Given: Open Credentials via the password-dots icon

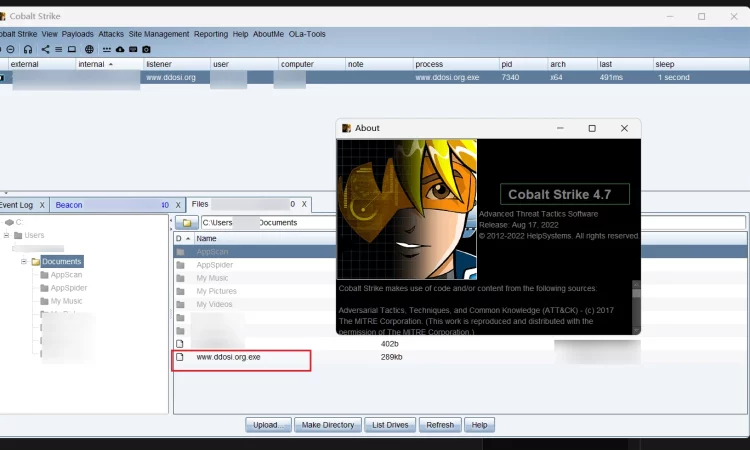Looking at the screenshot, I should tap(107, 49).
